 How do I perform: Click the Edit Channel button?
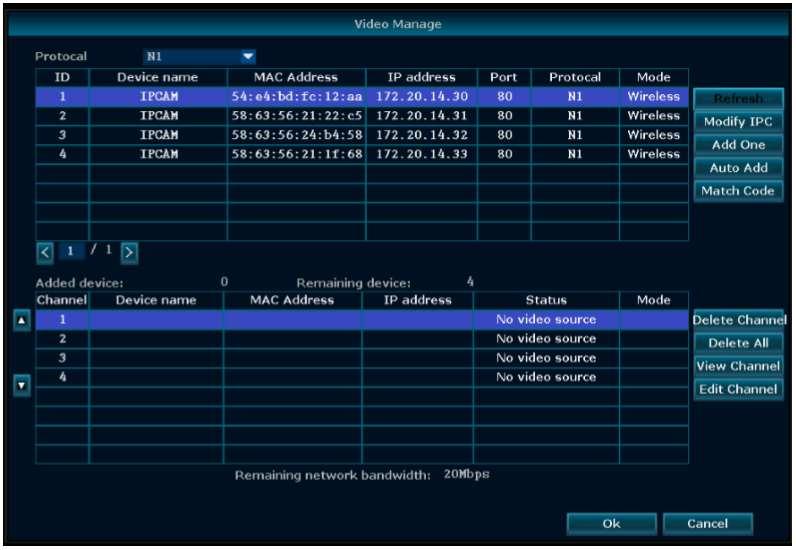738,390
